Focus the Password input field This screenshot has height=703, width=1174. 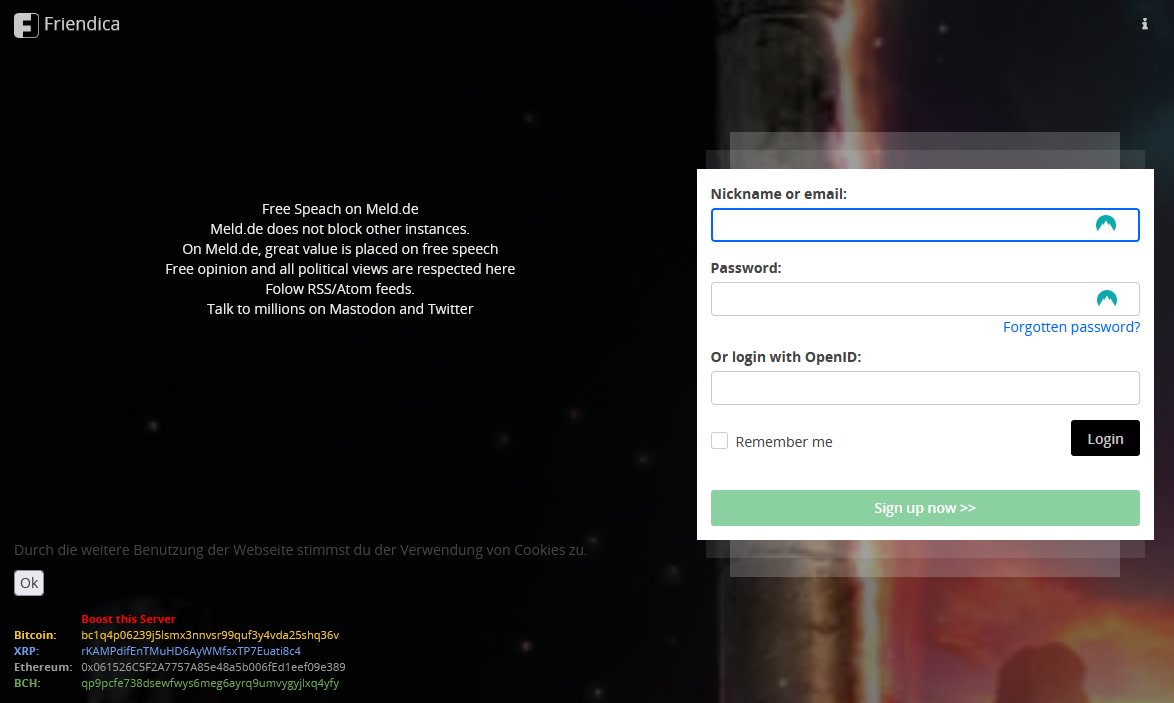click(925, 299)
